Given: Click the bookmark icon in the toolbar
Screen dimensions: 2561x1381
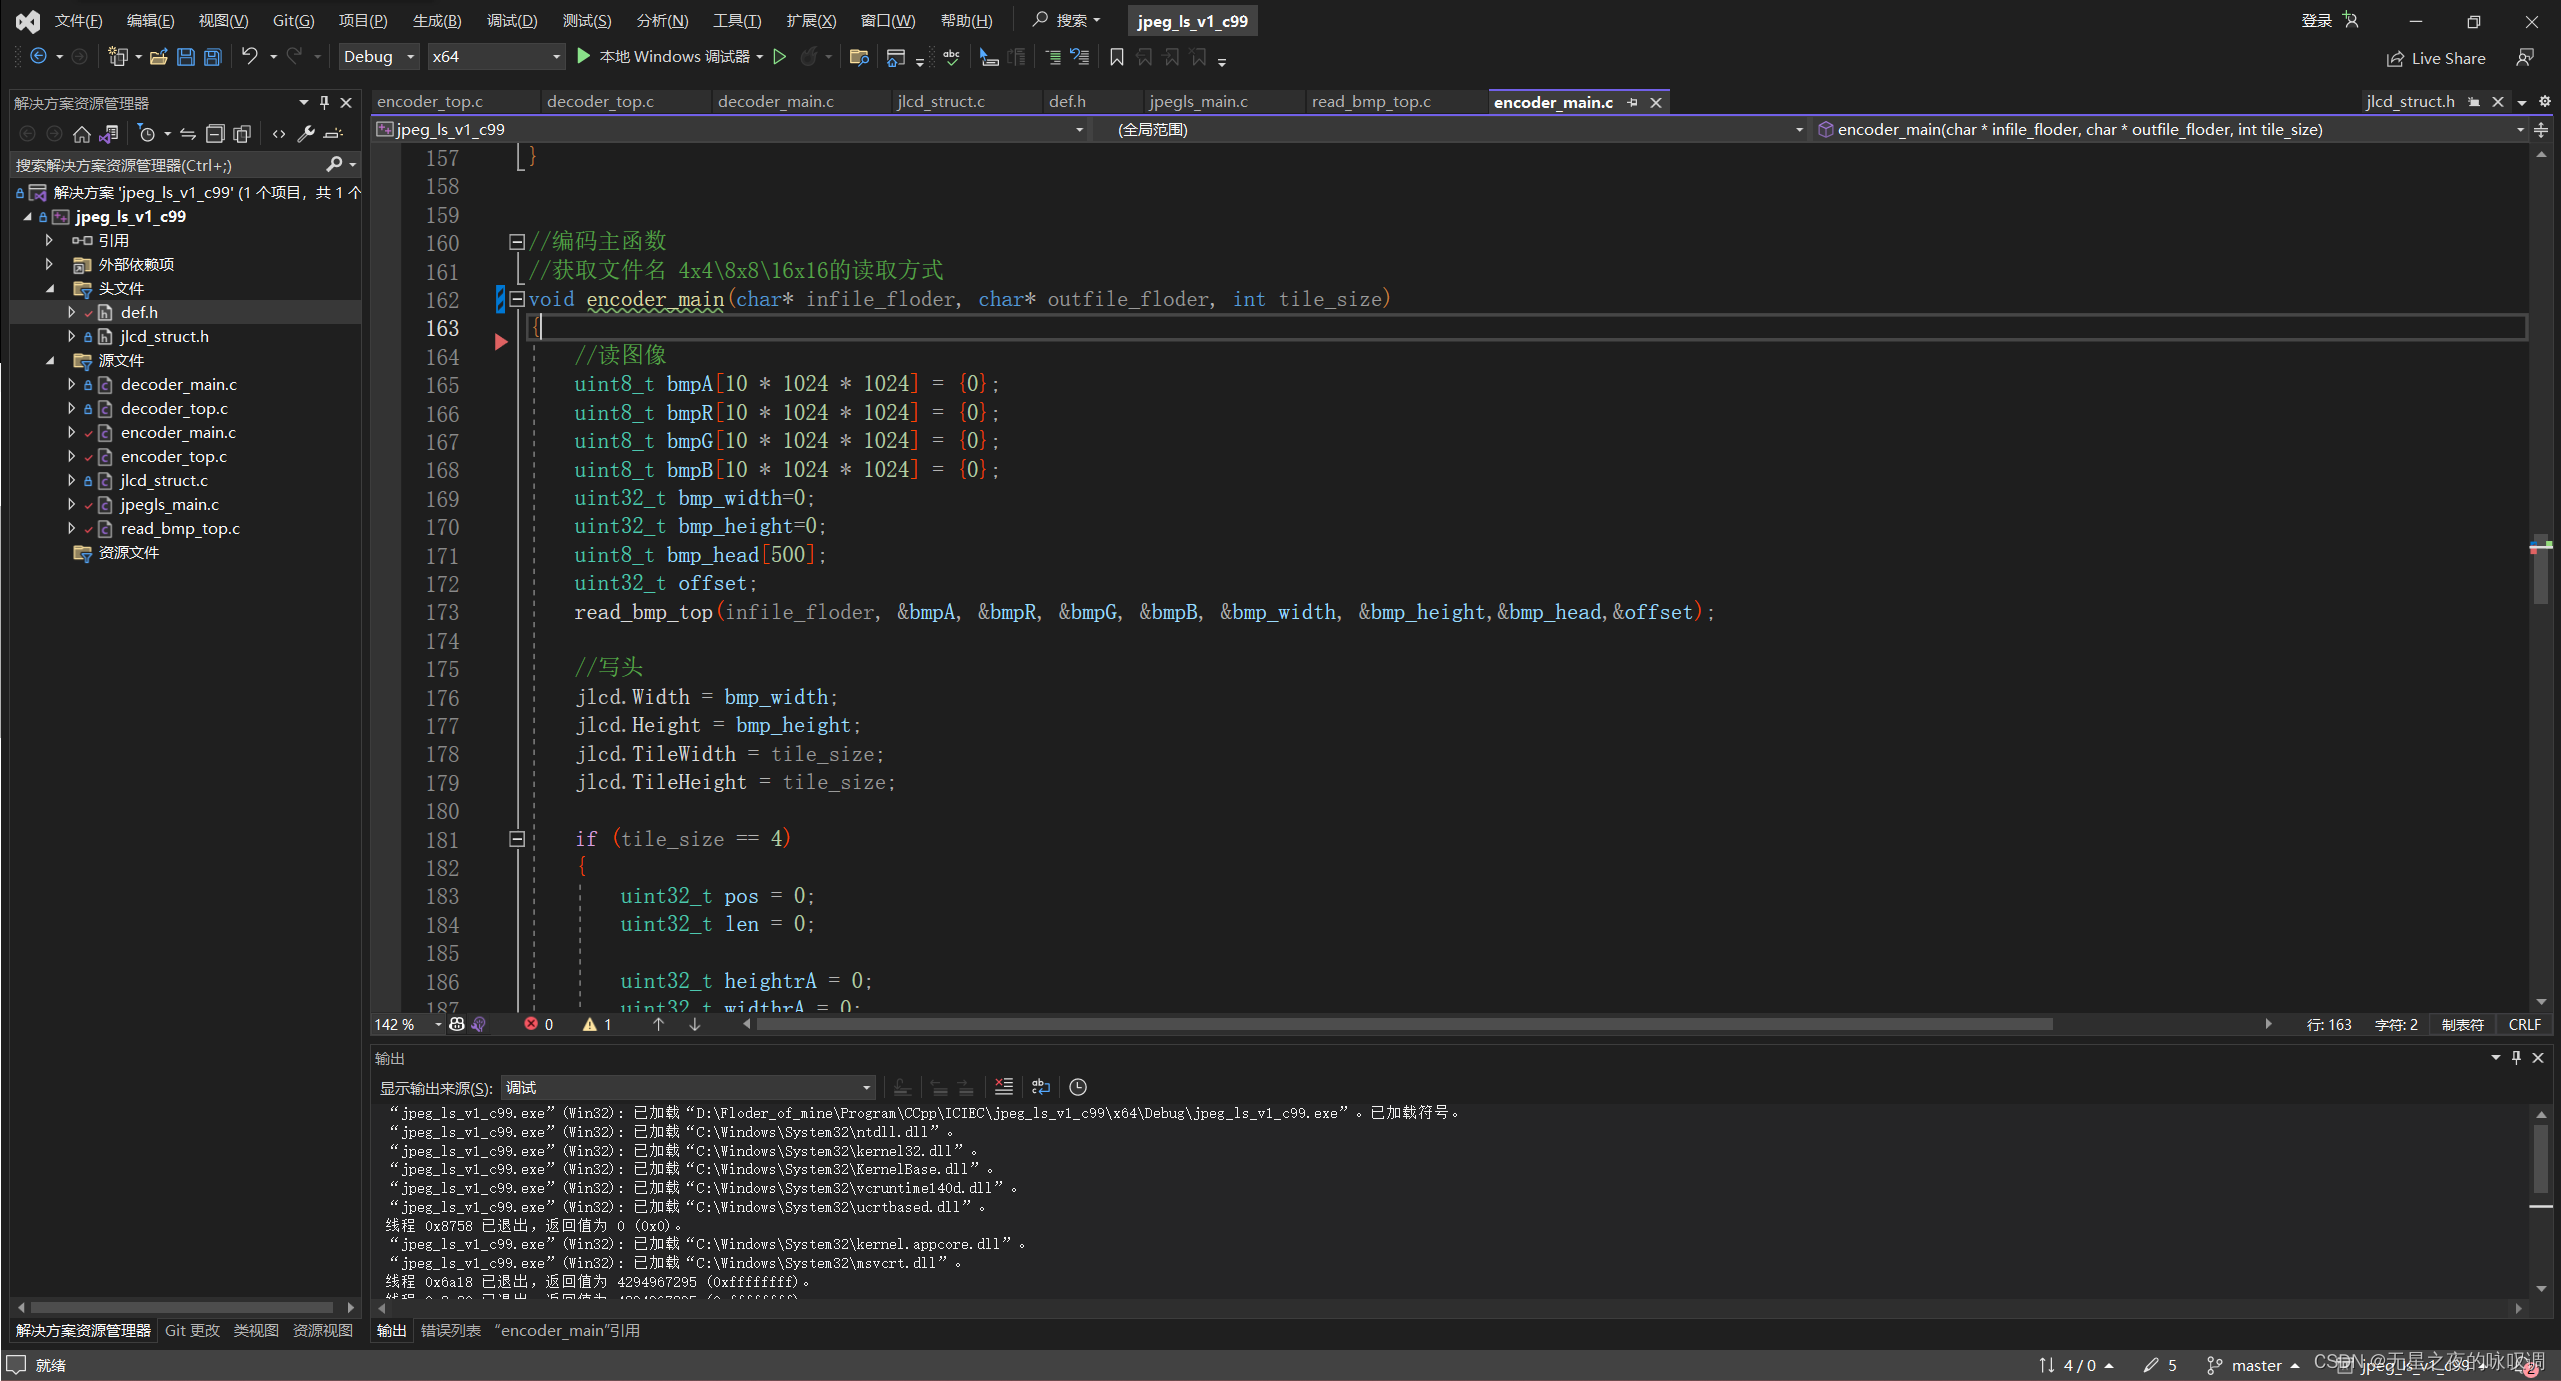Looking at the screenshot, I should pyautogui.click(x=1117, y=57).
